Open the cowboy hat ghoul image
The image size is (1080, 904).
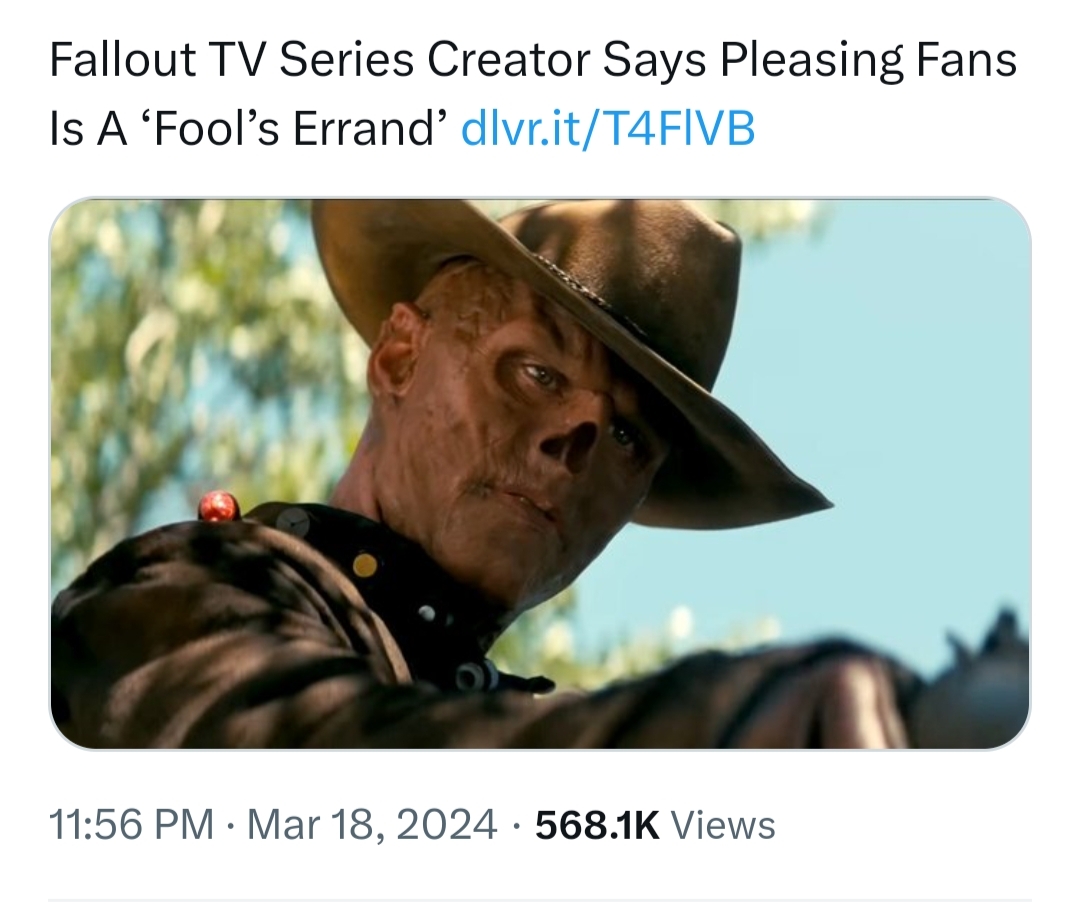pos(540,473)
